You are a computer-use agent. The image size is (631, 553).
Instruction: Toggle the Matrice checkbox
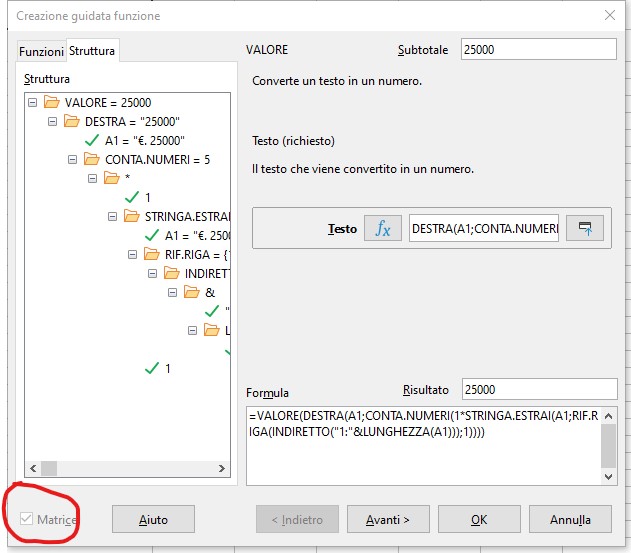point(26,520)
